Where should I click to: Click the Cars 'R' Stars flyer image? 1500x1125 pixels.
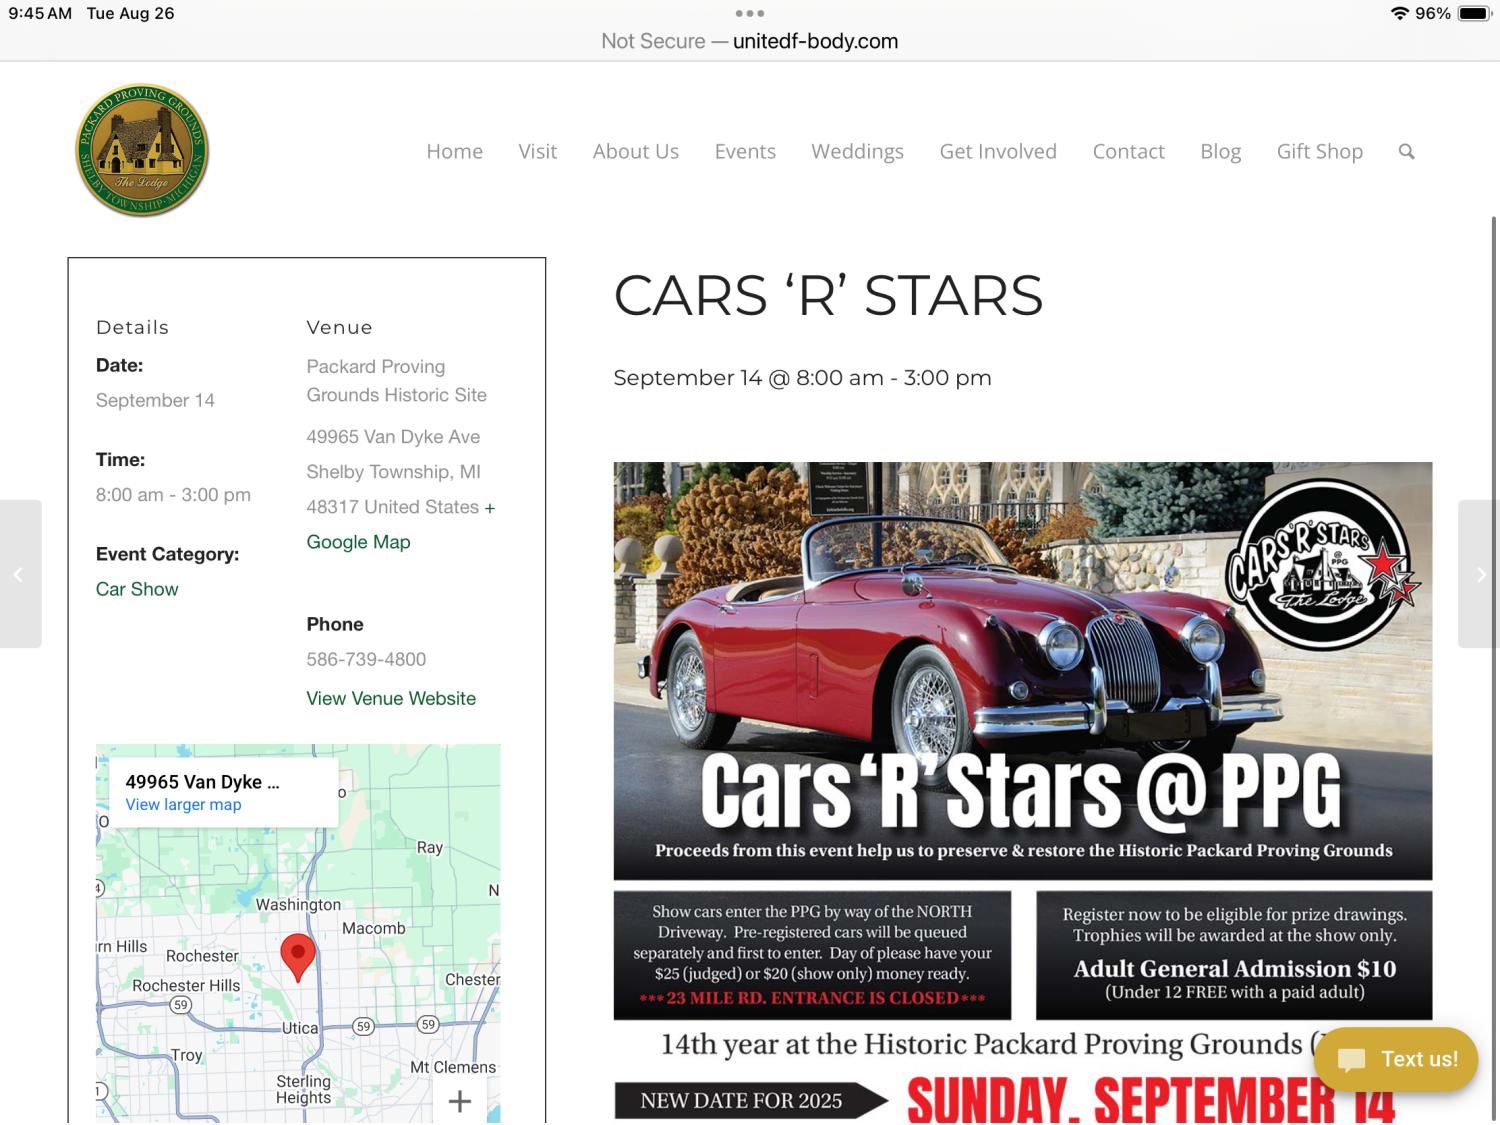click(x=1022, y=790)
